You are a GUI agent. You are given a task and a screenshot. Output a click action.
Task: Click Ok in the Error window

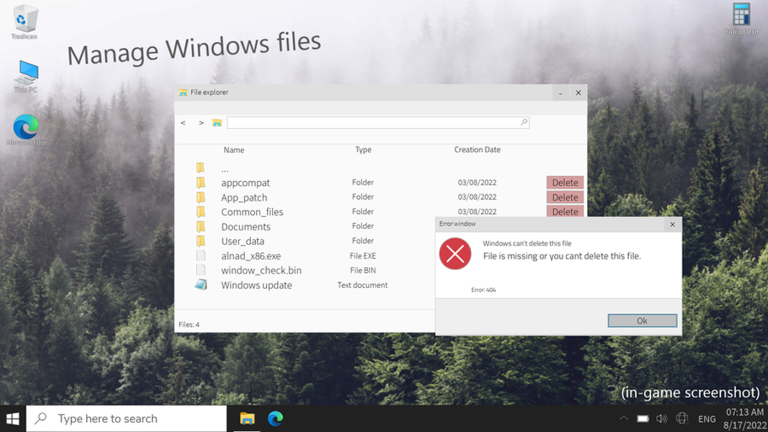click(642, 321)
